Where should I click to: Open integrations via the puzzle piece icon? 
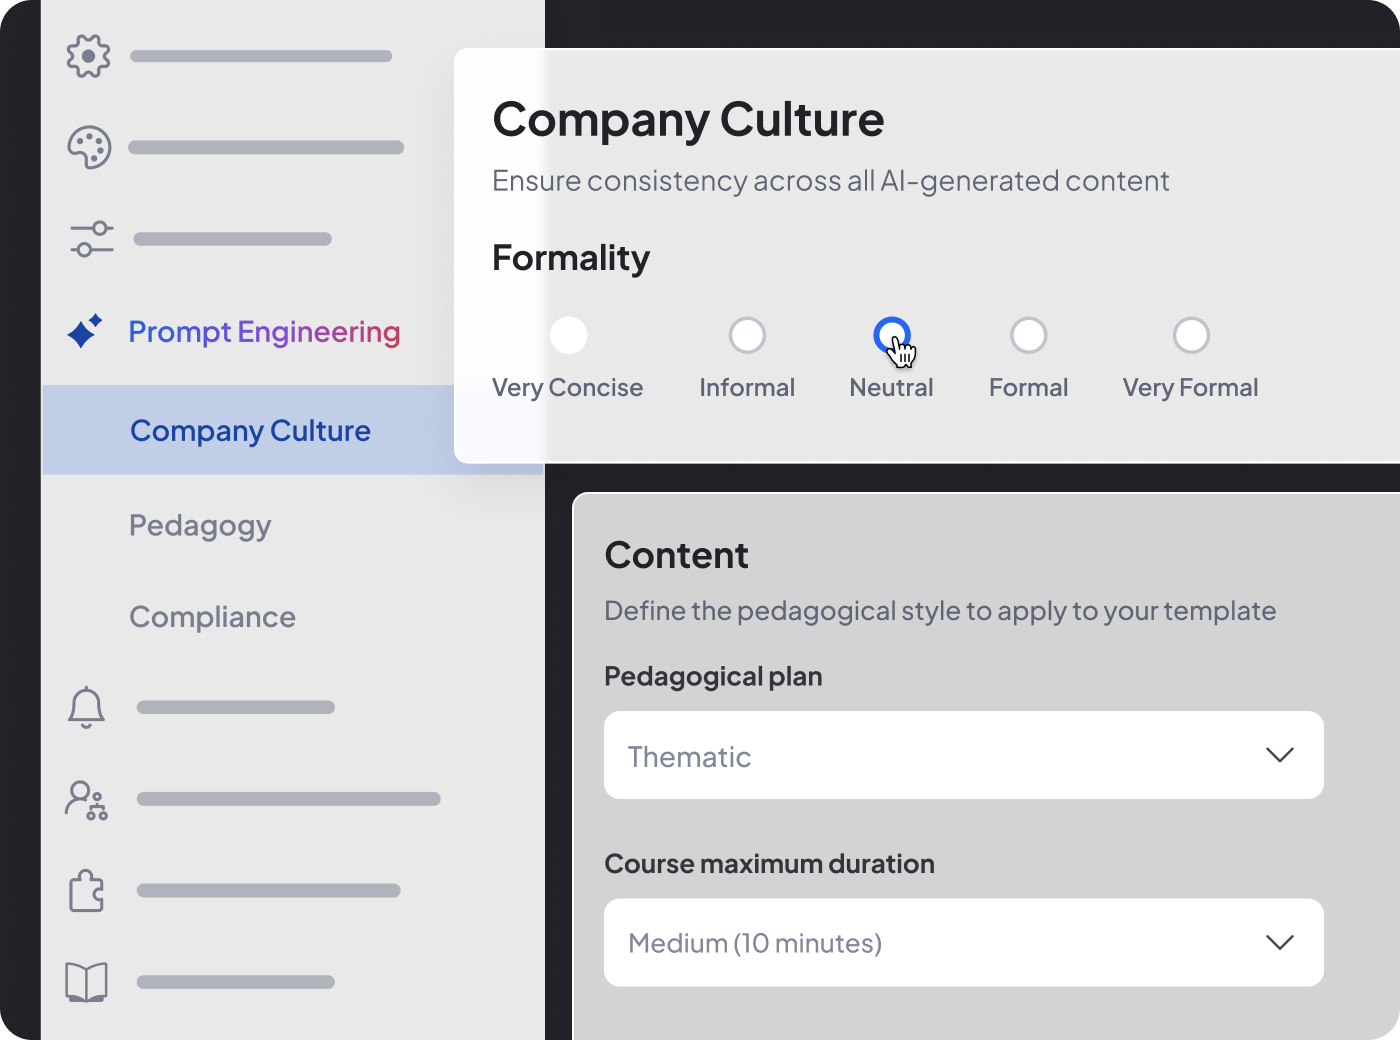(x=87, y=890)
